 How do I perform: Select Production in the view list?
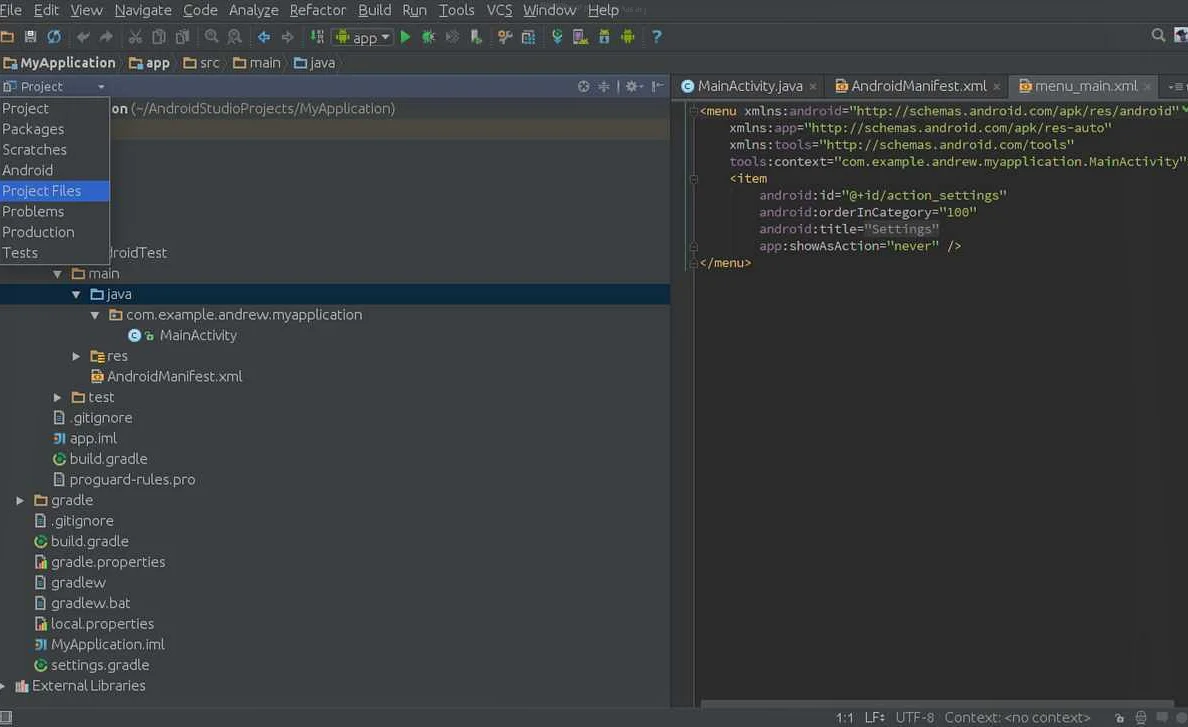(55, 232)
